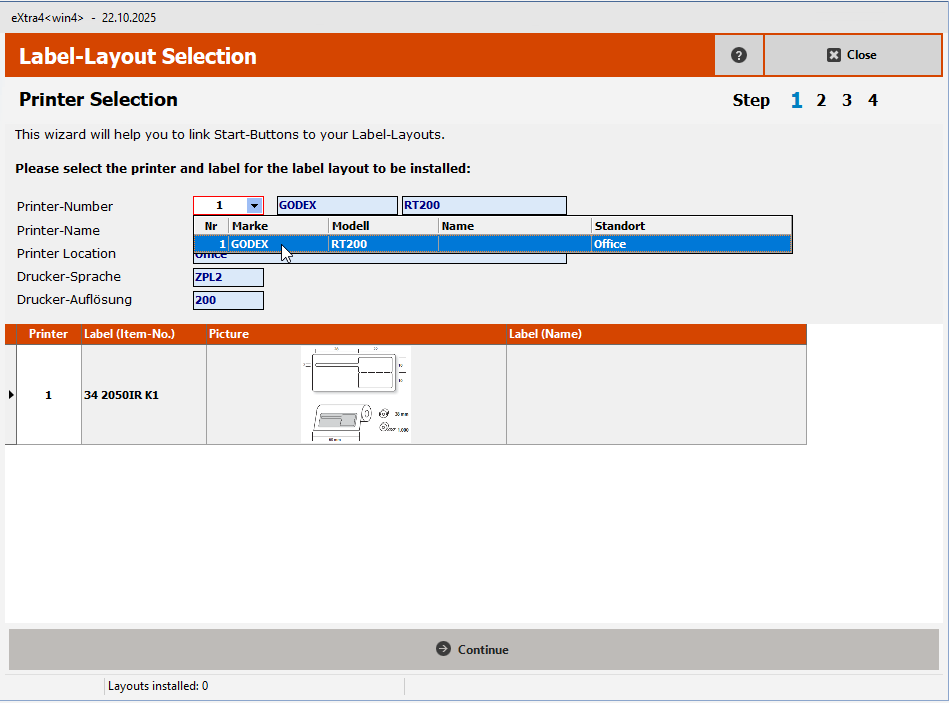Click the Drucker-Auflösung 200 field
The image size is (949, 703).
point(228,300)
